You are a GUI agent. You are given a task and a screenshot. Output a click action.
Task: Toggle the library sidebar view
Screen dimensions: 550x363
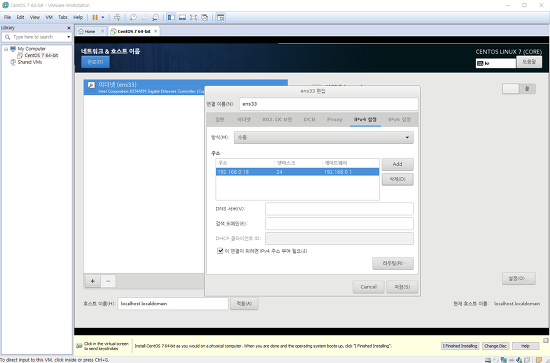[x=171, y=17]
